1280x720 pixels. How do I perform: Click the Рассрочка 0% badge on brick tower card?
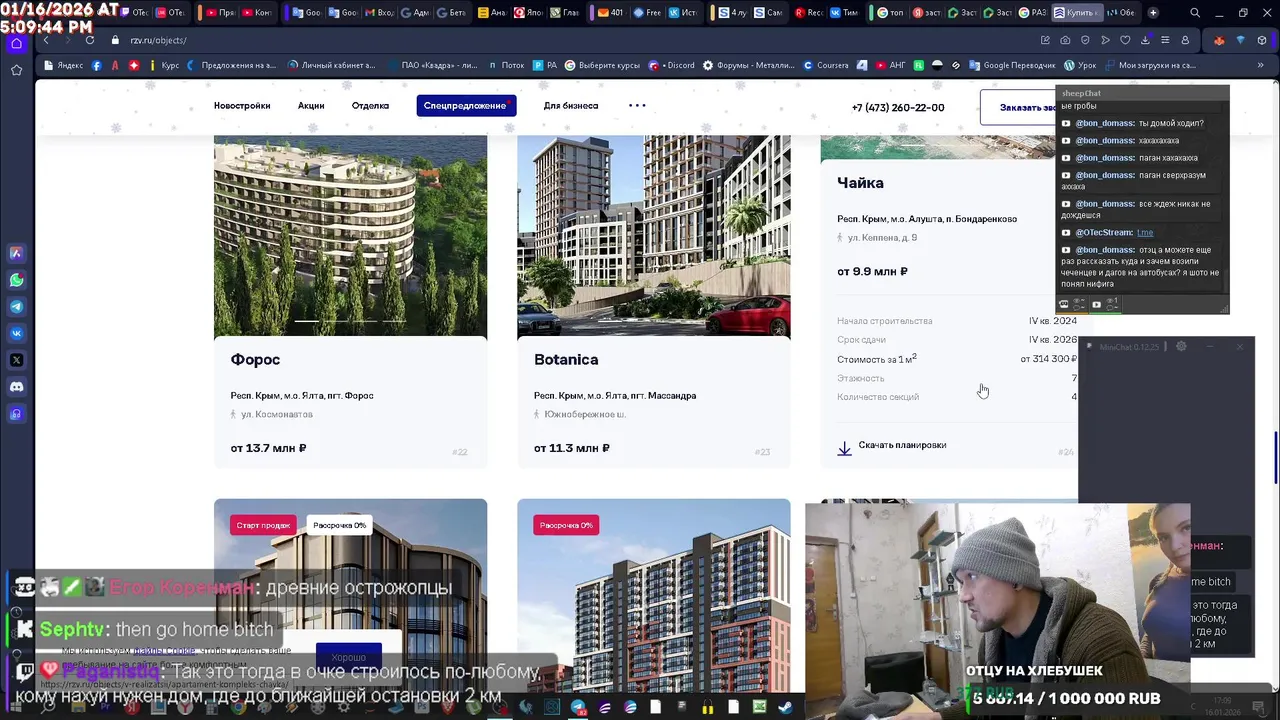click(566, 525)
